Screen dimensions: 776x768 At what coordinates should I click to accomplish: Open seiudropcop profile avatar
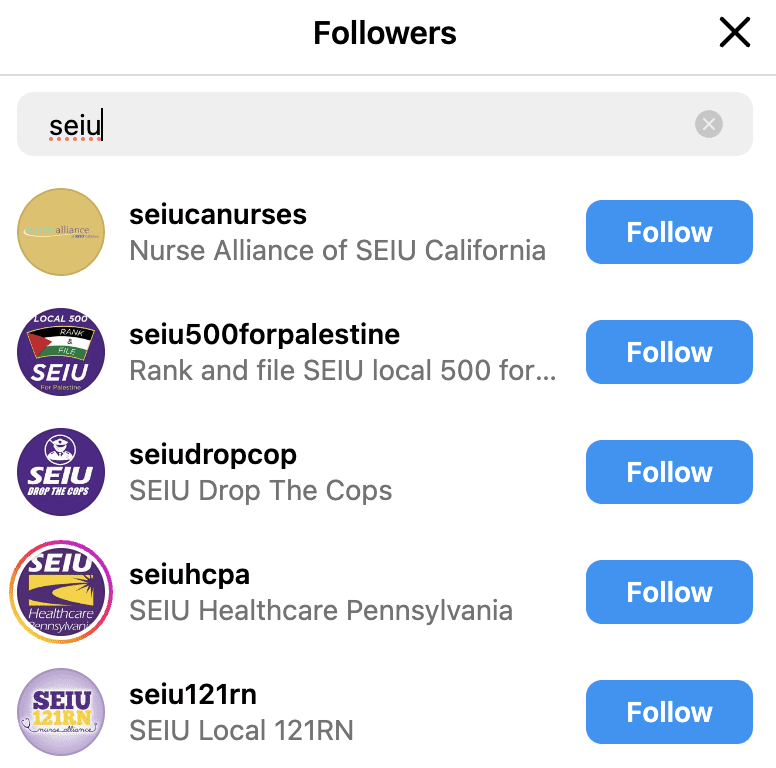point(61,472)
